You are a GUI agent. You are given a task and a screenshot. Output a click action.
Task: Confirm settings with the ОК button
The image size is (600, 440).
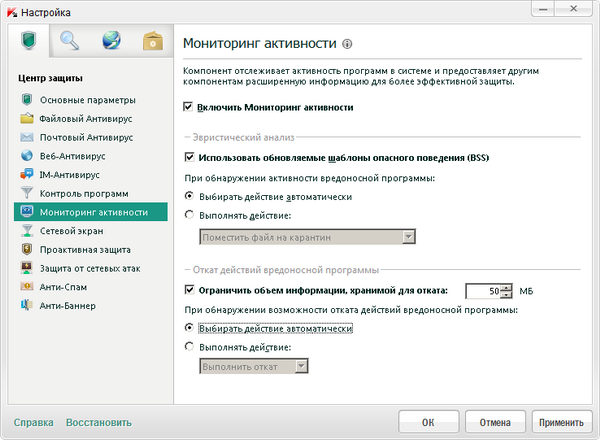428,422
